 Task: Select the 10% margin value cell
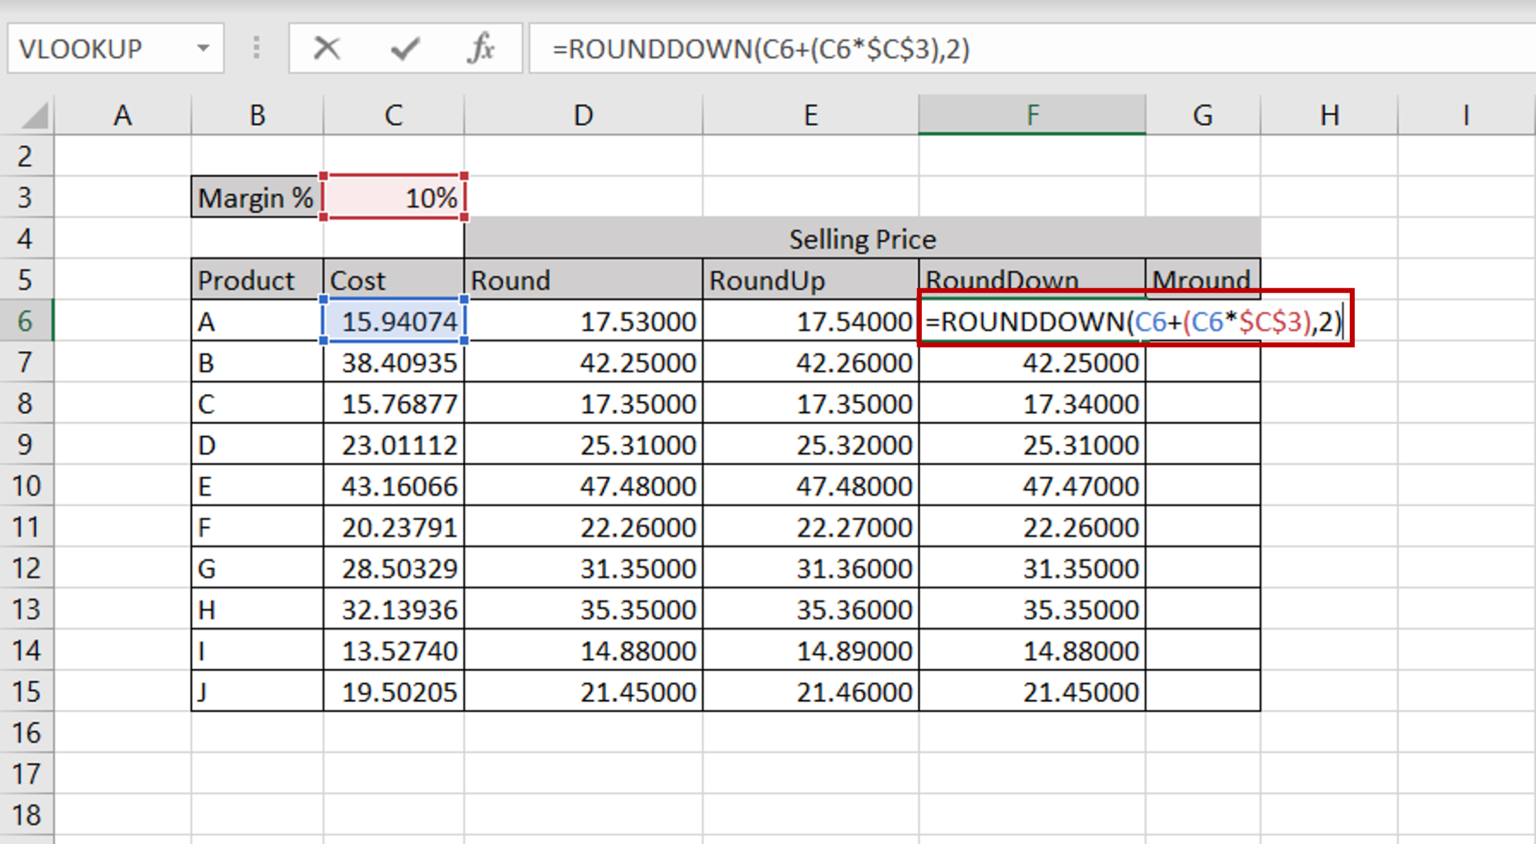point(393,197)
